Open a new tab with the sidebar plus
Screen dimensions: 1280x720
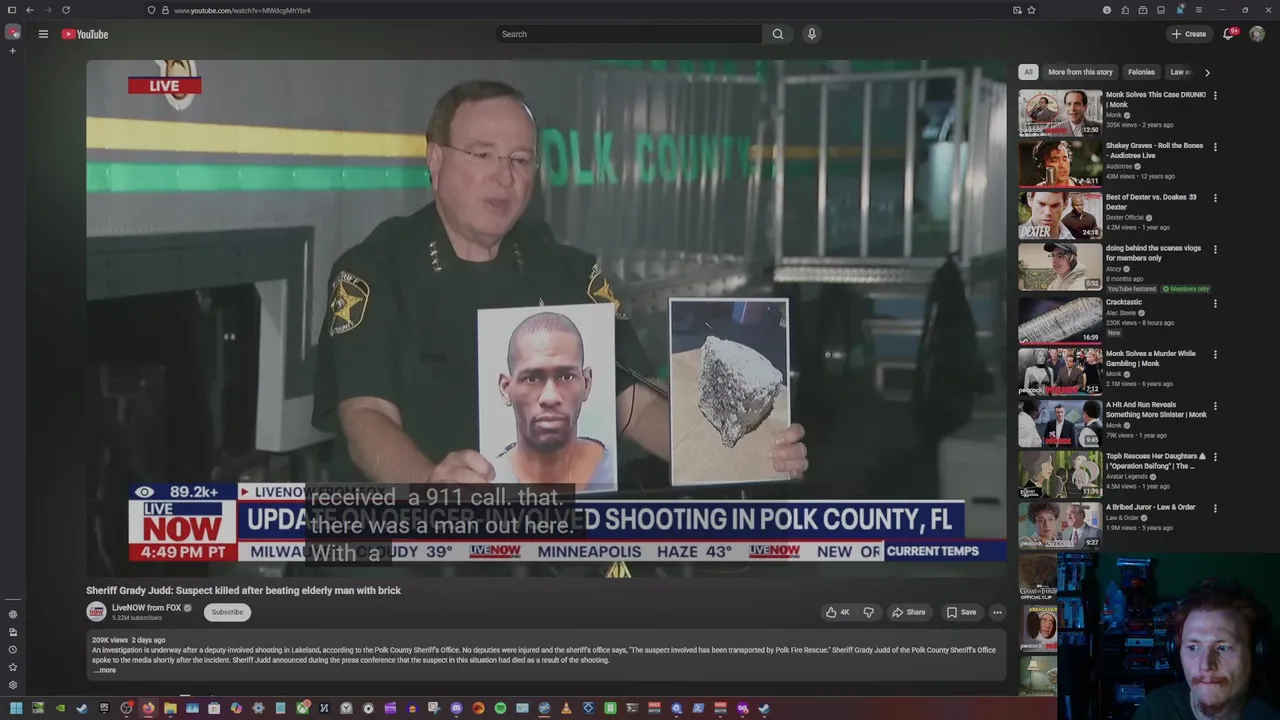(13, 50)
